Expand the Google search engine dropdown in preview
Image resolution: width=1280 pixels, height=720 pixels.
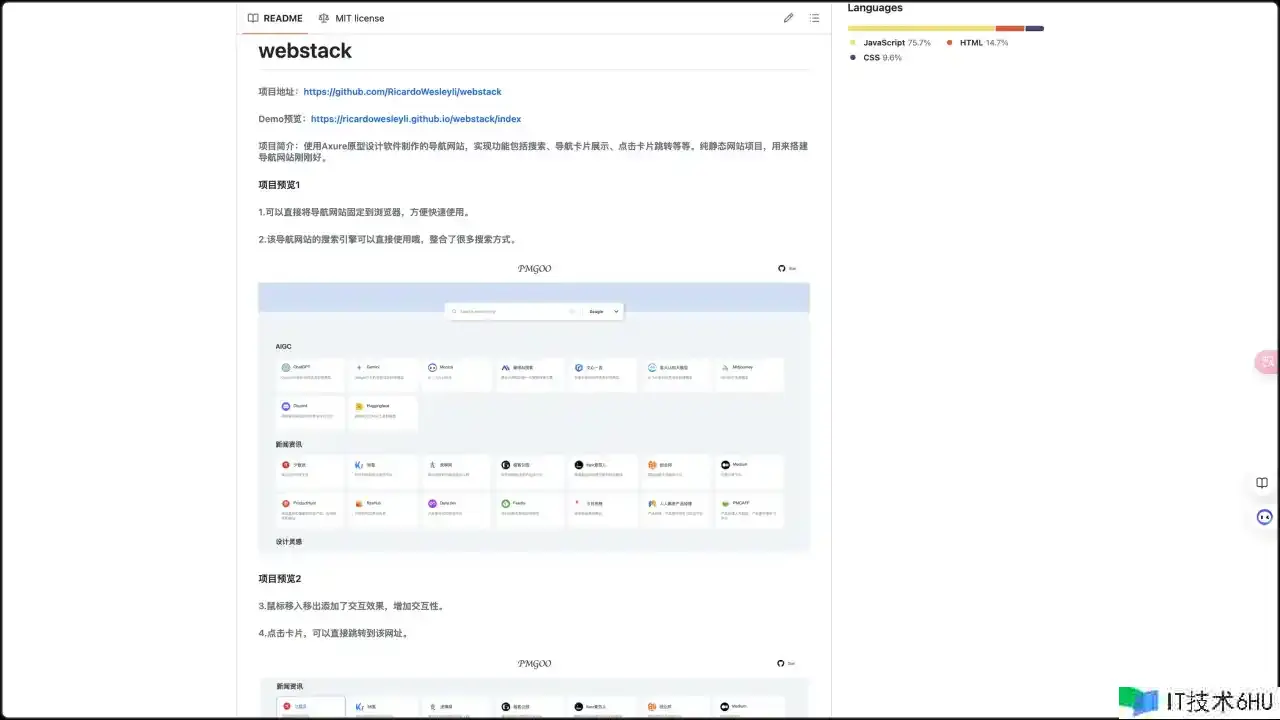pyautogui.click(x=603, y=312)
